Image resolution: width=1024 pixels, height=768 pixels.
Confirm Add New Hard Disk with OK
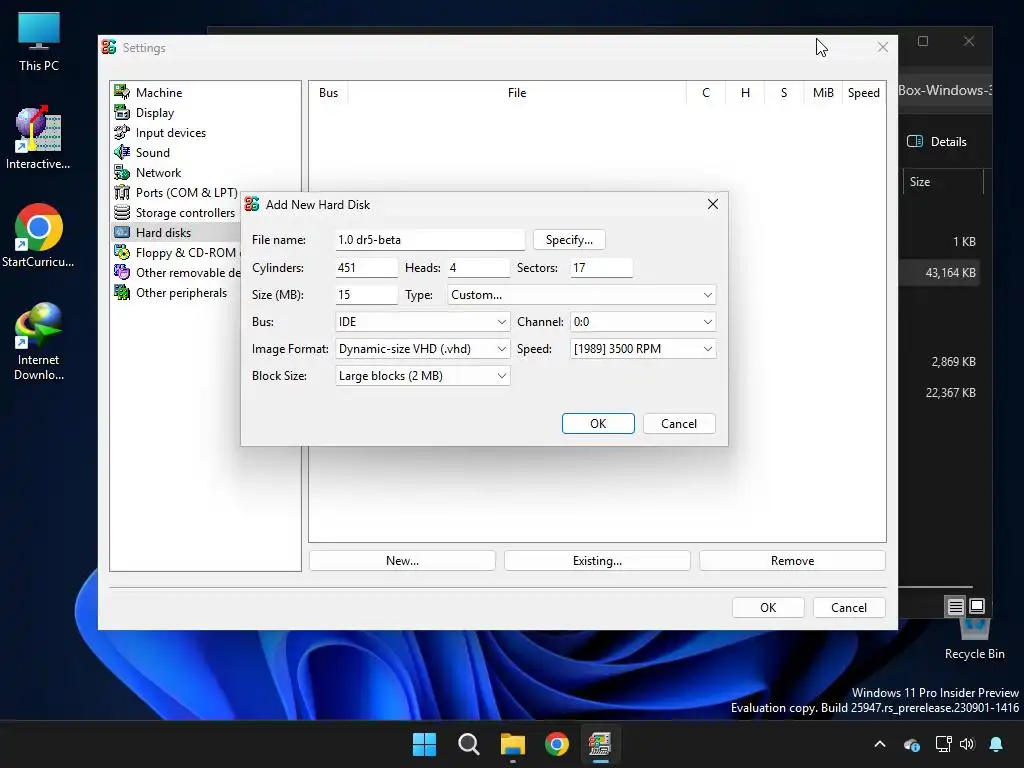pos(598,424)
